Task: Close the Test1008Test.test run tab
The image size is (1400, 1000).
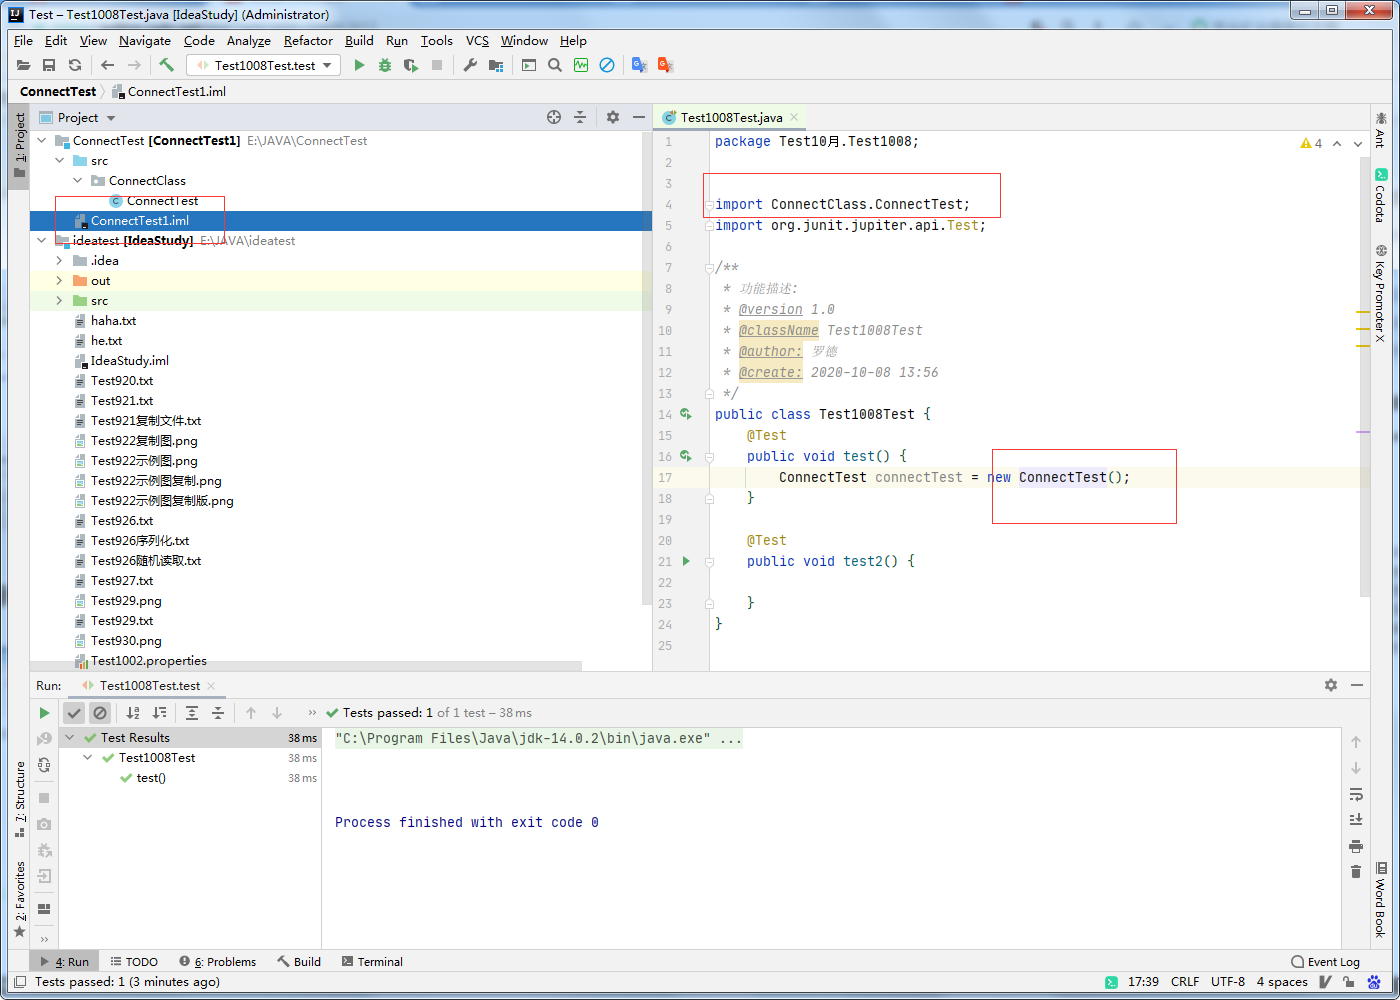Action: [211, 686]
